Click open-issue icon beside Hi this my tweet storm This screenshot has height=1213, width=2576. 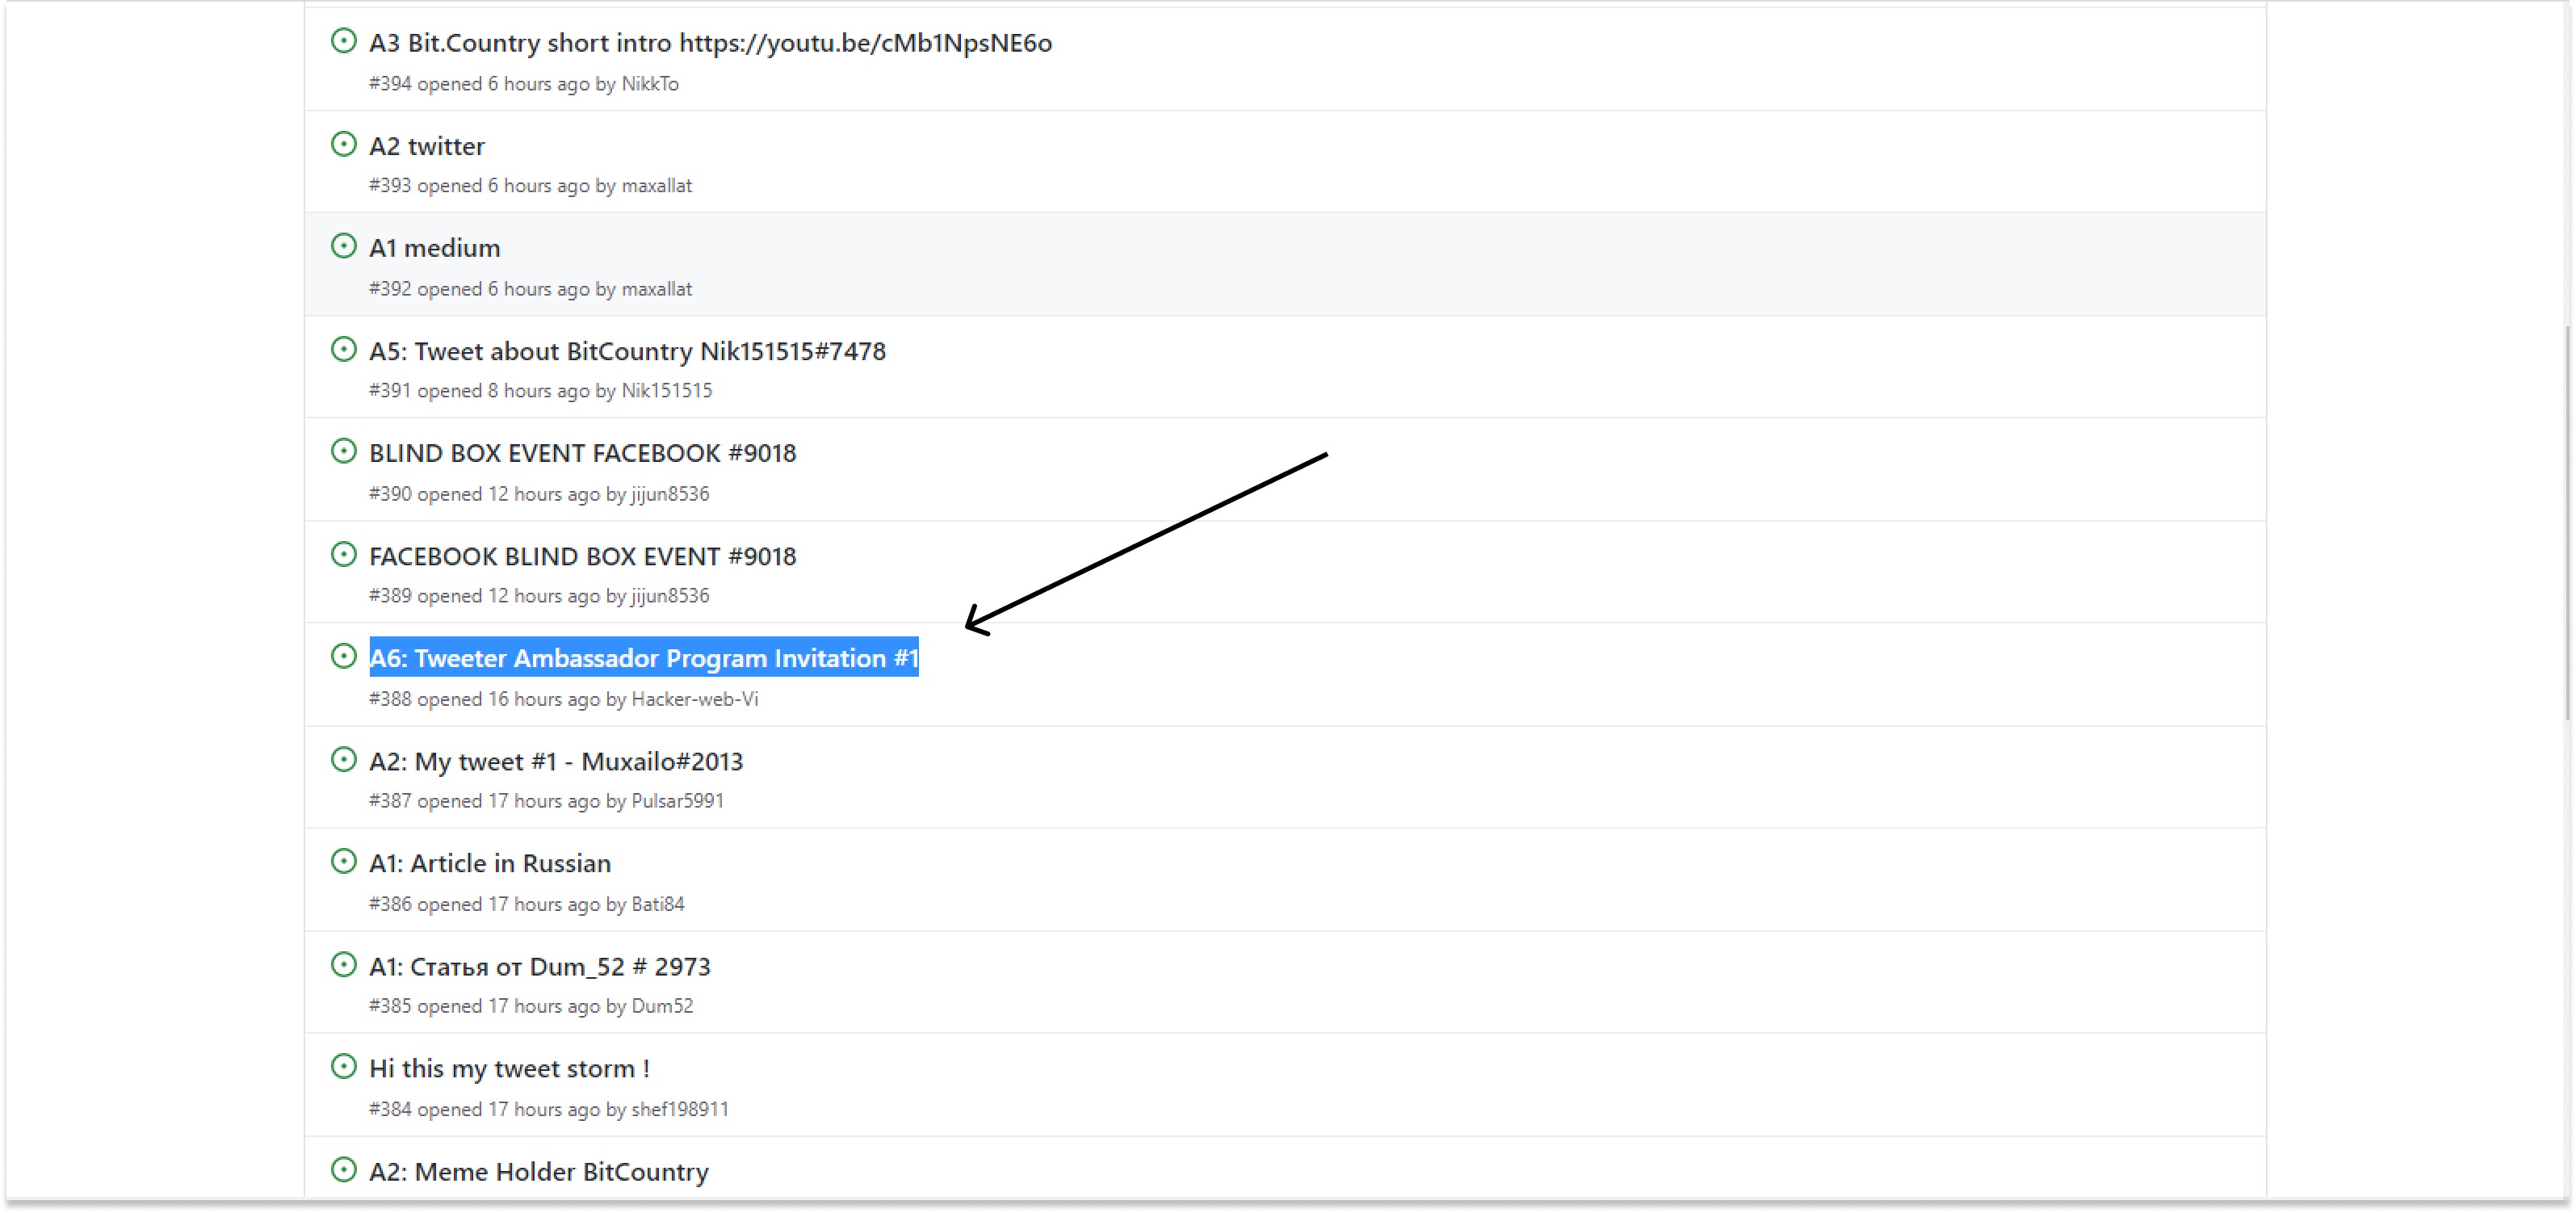pos(343,1066)
